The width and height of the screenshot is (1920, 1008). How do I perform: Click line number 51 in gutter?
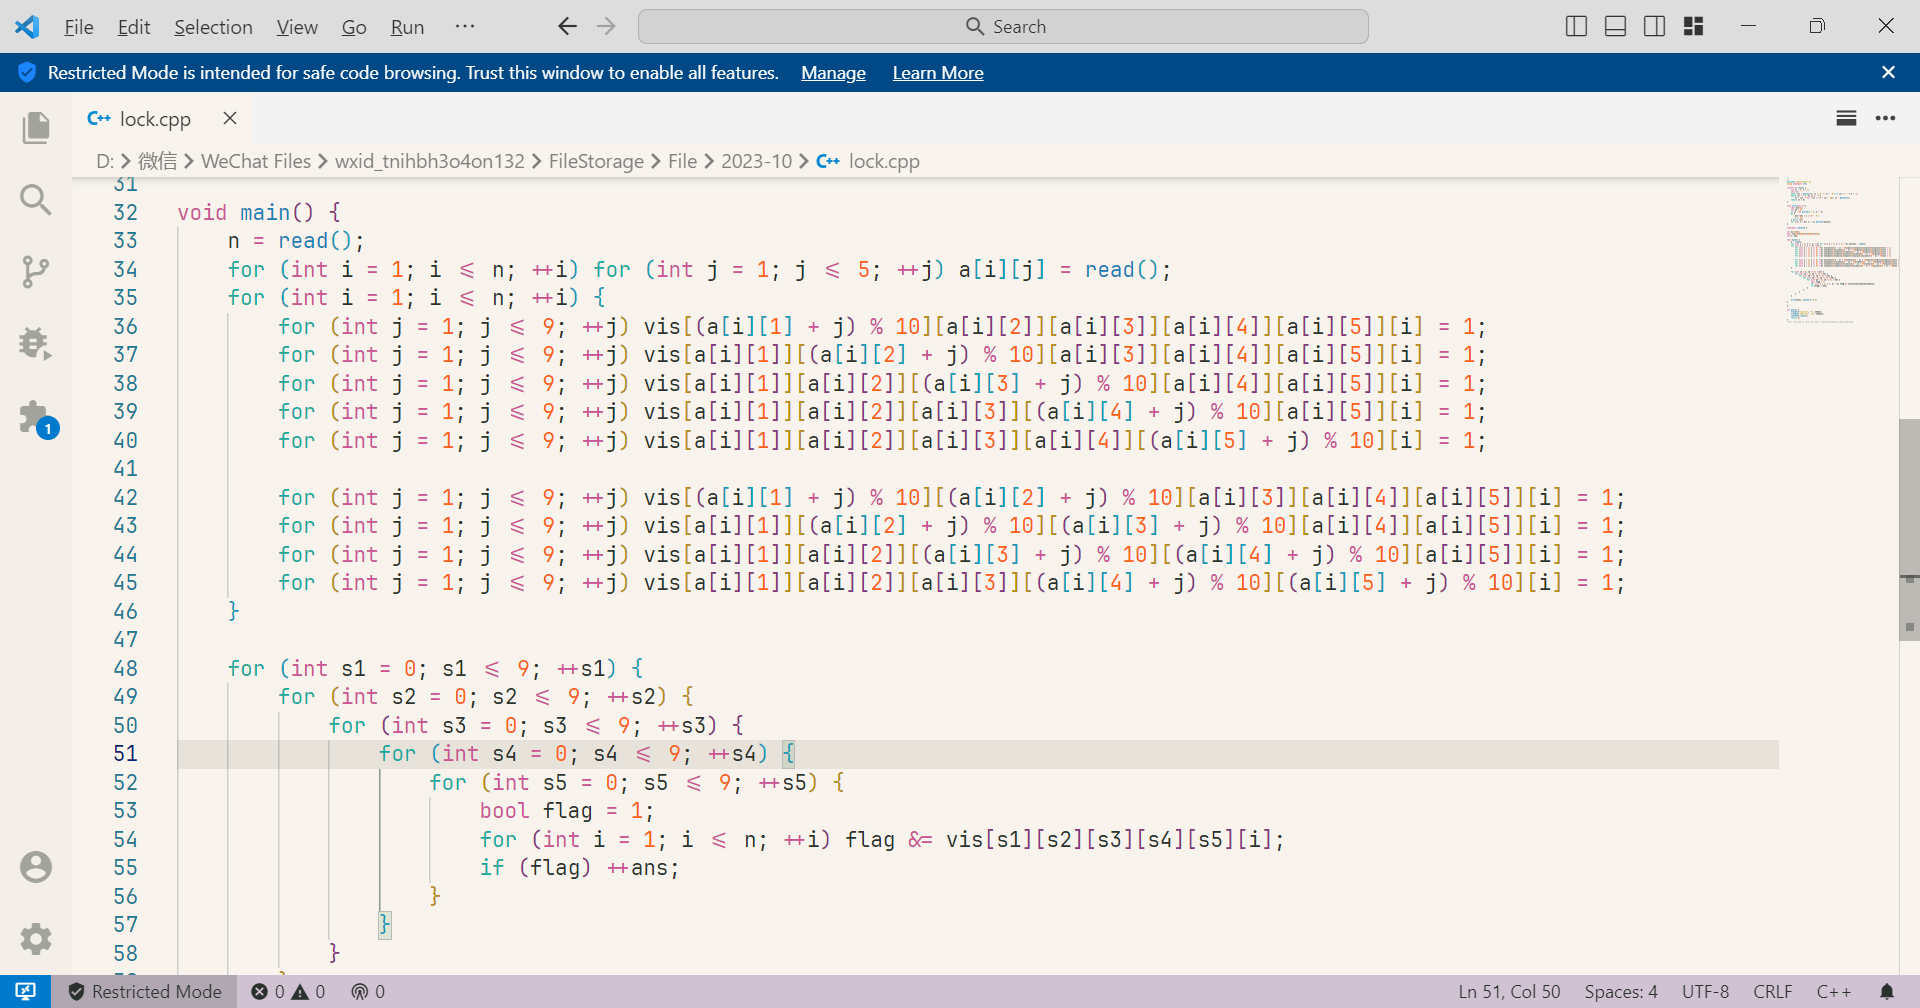125,753
